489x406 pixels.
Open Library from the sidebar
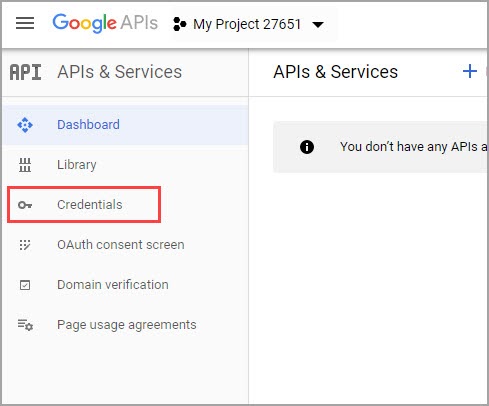[x=125, y=165]
